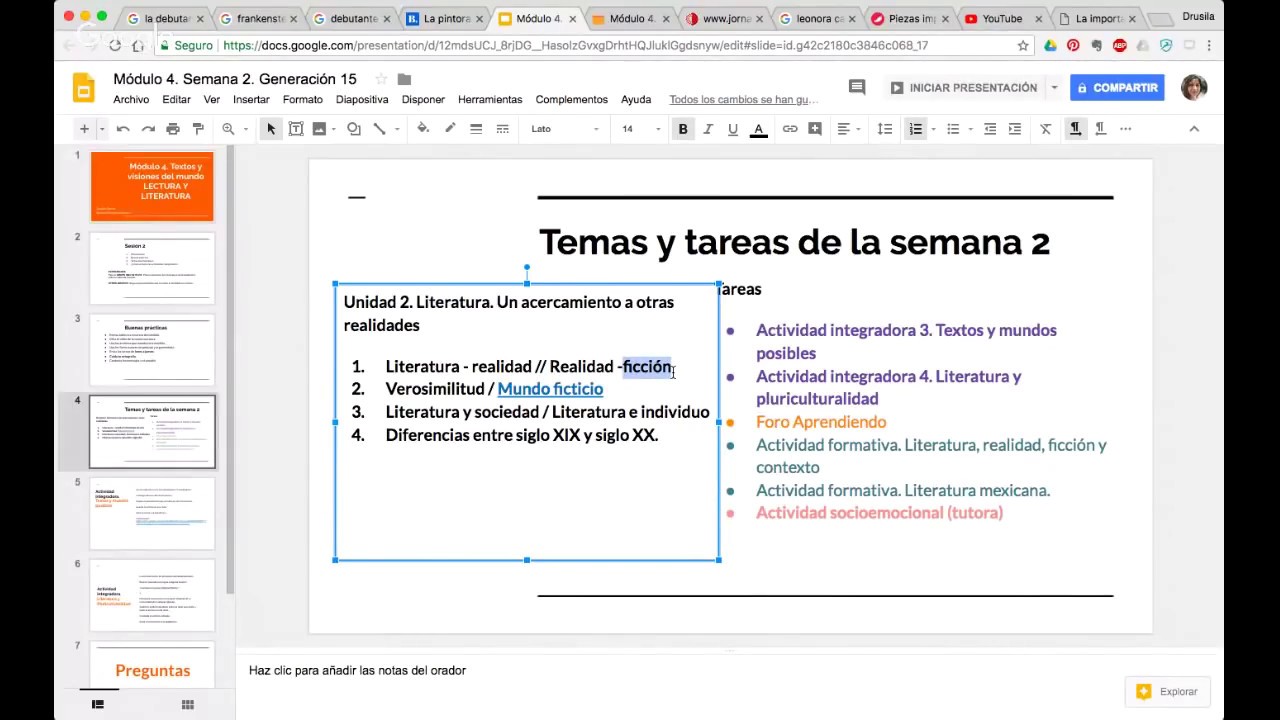
Task: Open border weight options
Action: pyautogui.click(x=476, y=129)
